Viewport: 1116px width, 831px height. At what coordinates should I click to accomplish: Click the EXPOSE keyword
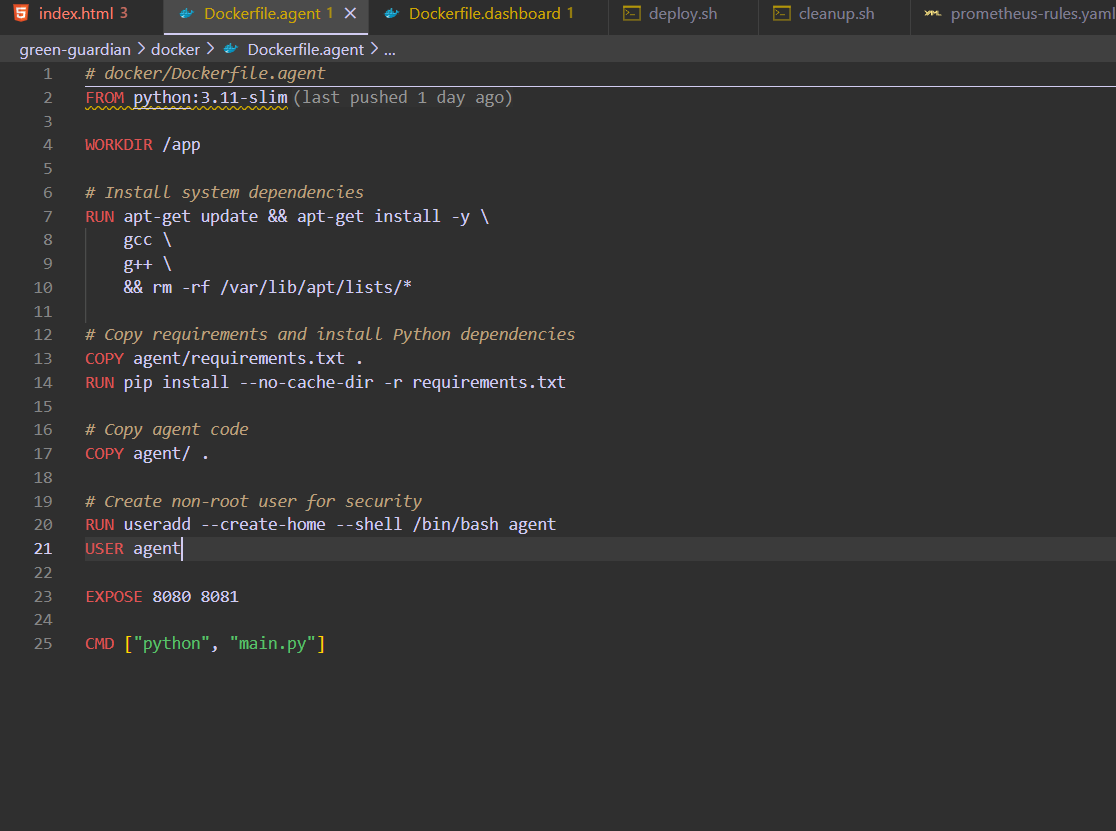click(x=114, y=596)
